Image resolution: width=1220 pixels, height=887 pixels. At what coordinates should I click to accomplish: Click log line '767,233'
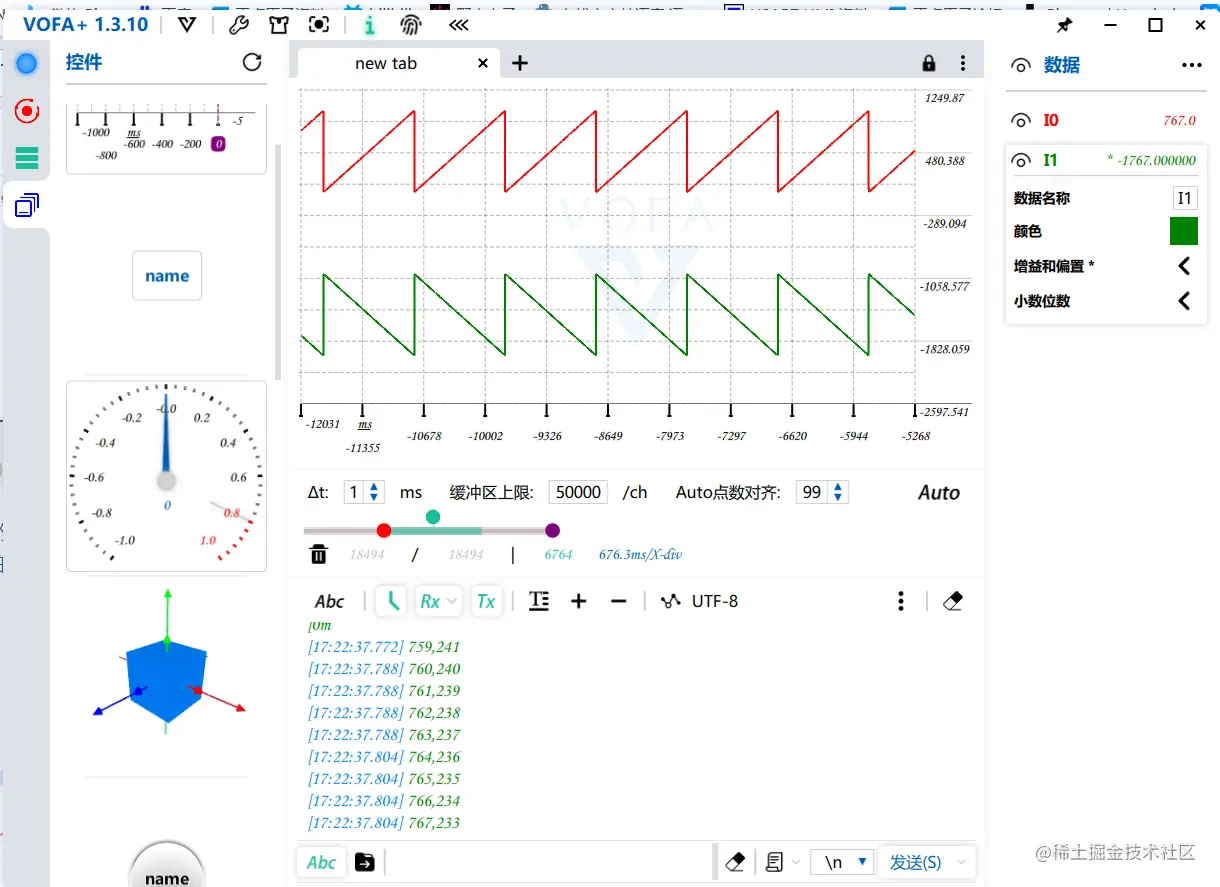pos(434,823)
